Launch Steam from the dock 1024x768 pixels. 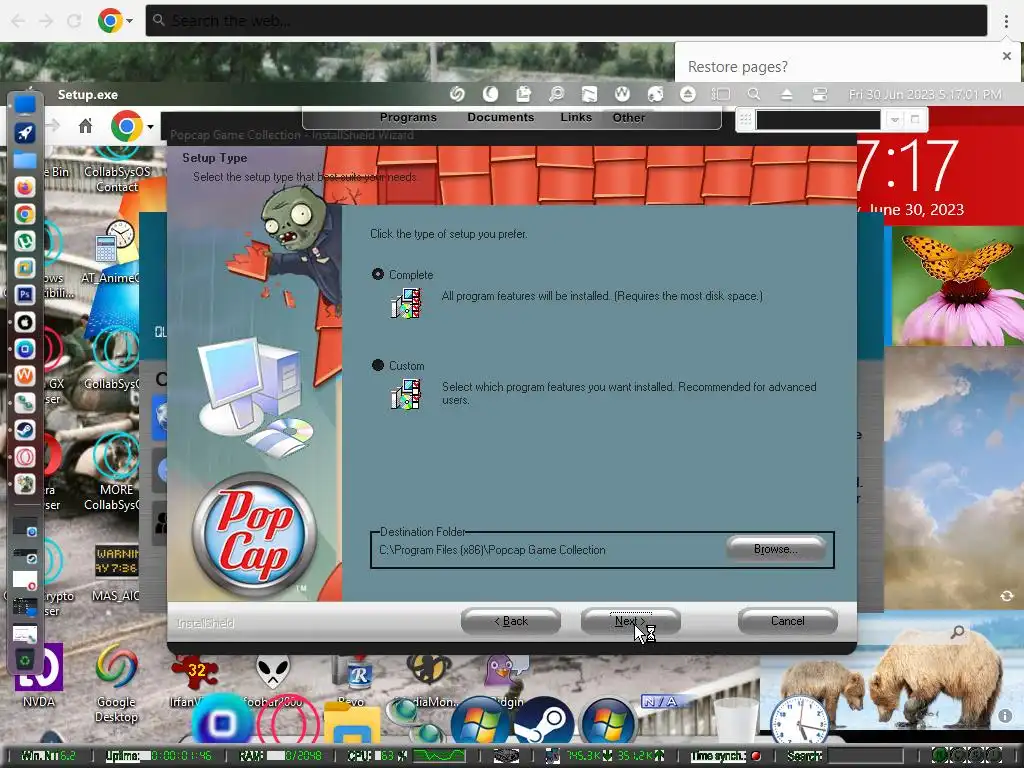click(25, 430)
